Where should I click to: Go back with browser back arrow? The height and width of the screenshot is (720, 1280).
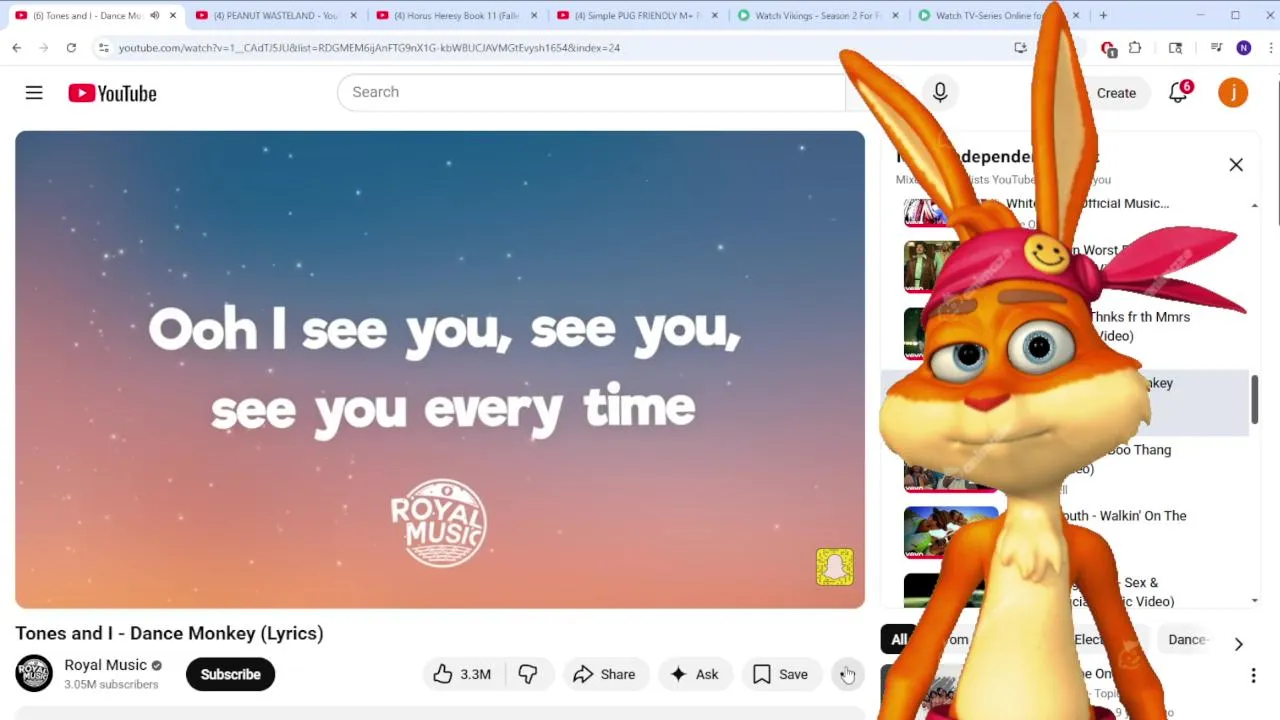[x=17, y=47]
